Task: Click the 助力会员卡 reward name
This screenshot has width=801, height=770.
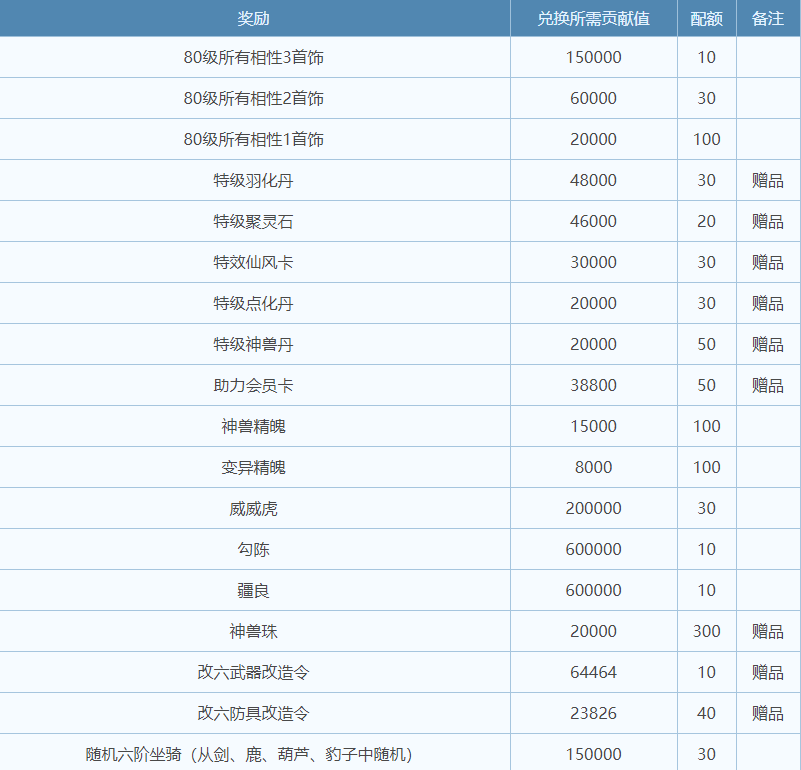Action: tap(253, 386)
